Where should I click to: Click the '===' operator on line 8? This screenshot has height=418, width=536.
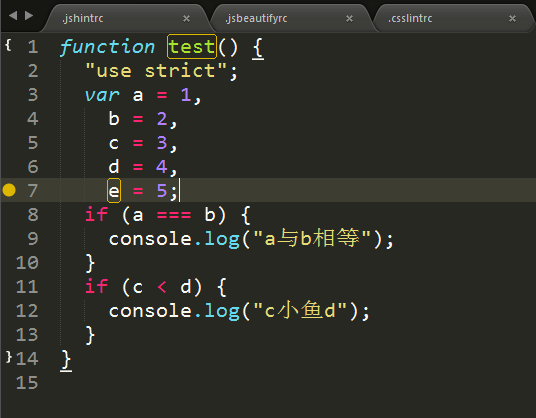click(174, 215)
